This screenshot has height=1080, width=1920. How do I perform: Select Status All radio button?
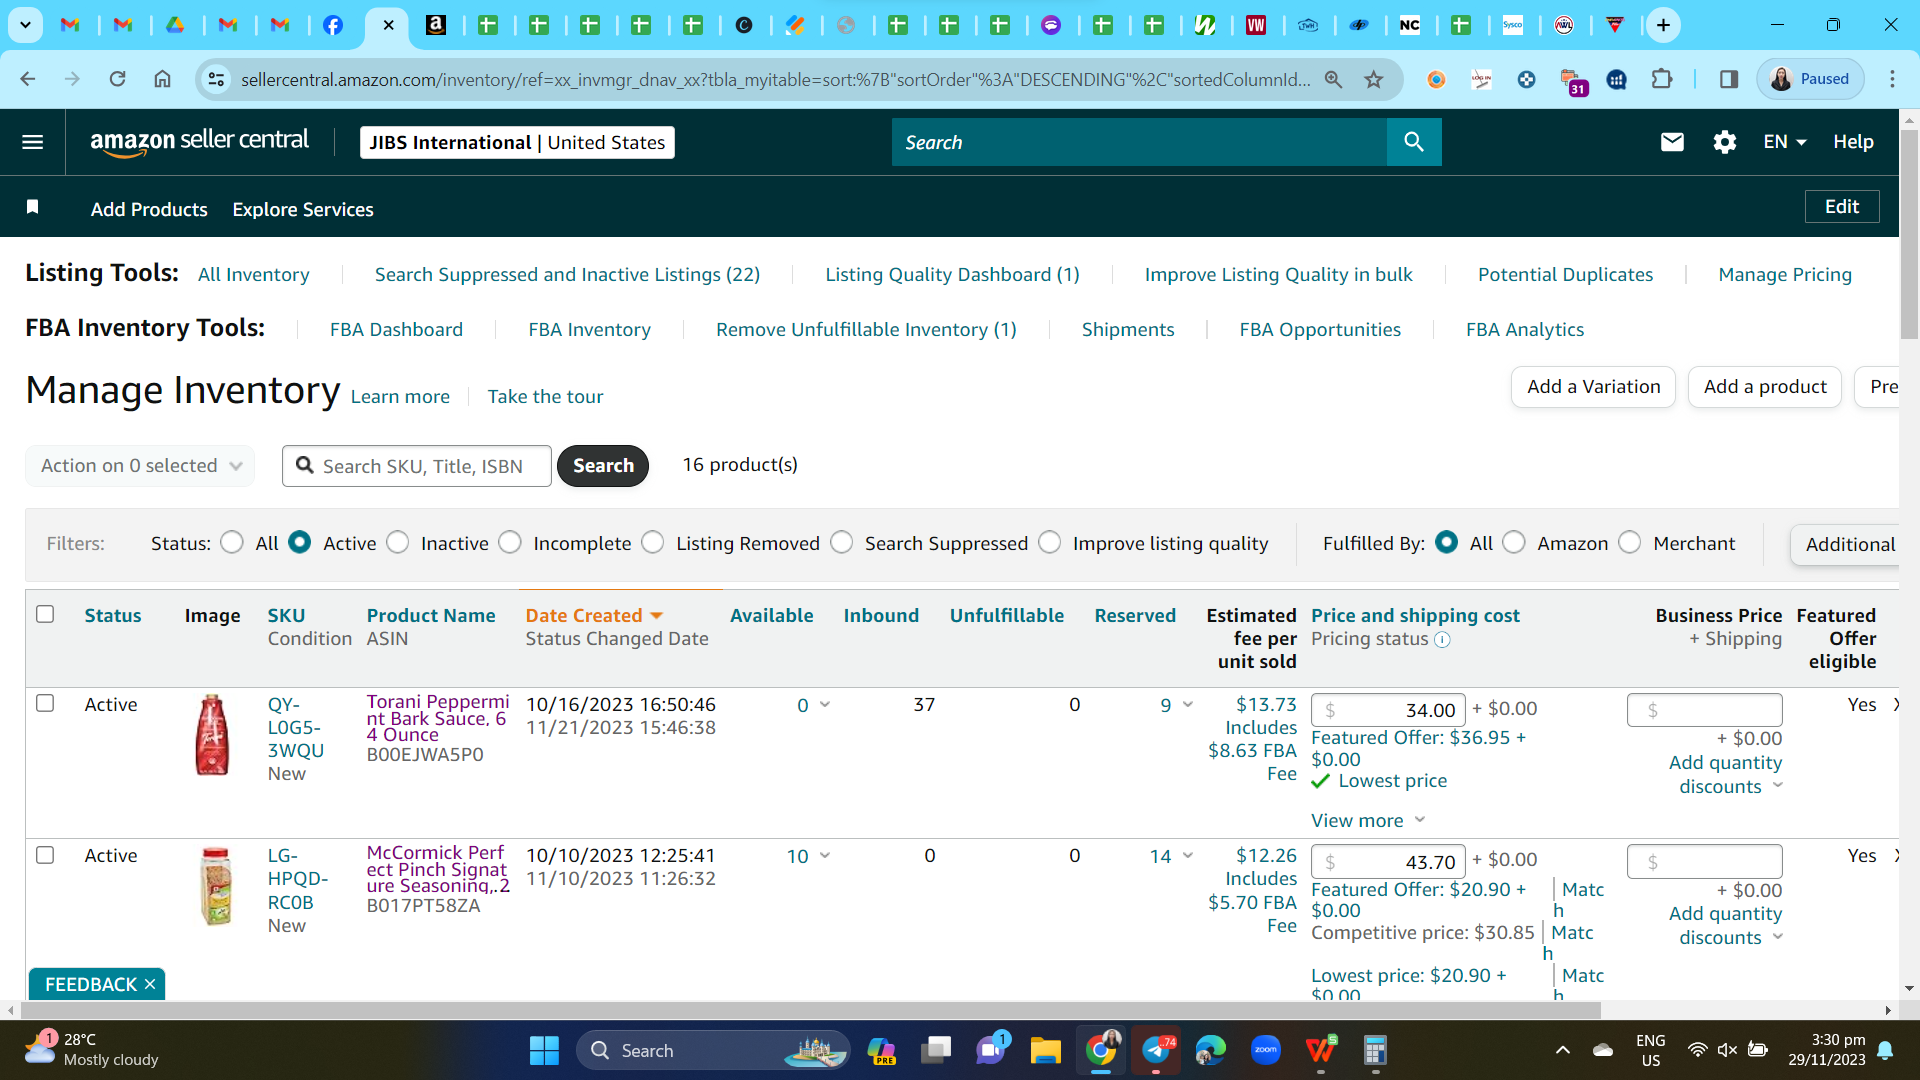point(232,542)
